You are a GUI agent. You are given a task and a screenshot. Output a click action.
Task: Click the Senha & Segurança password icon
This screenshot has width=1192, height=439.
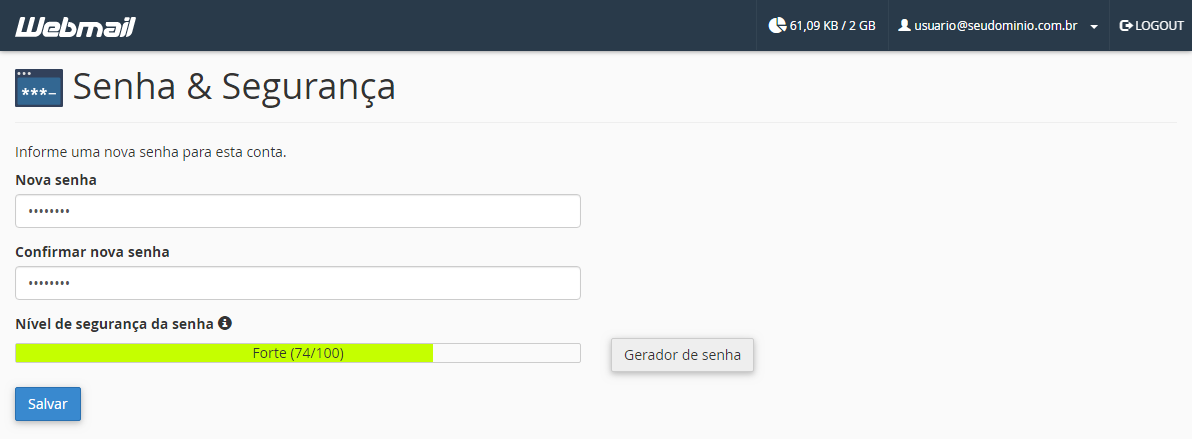pos(39,87)
